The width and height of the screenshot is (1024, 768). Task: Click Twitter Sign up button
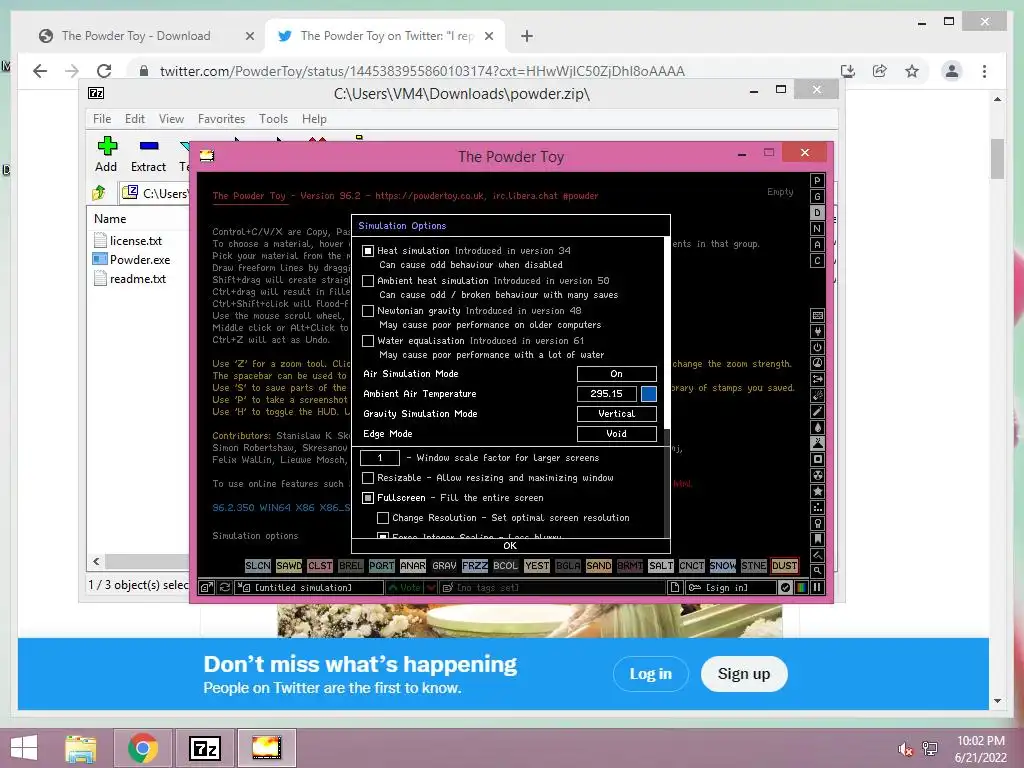point(744,674)
